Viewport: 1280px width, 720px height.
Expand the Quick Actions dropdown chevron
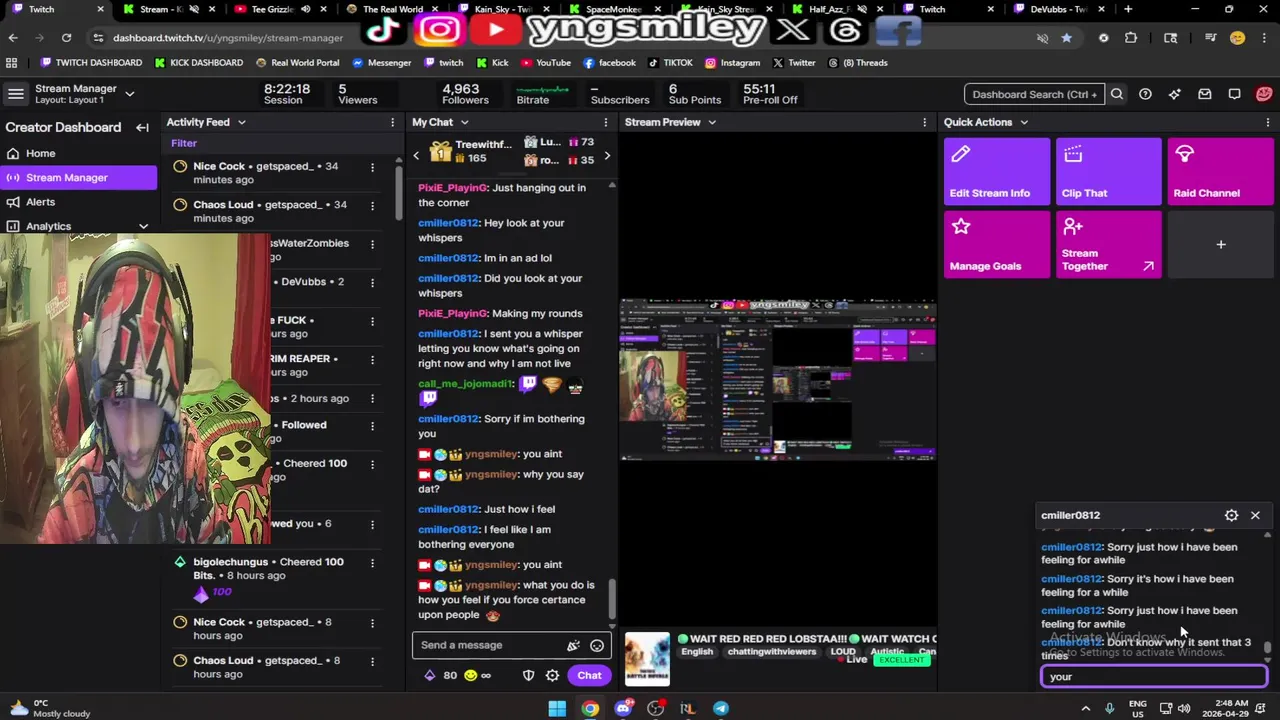[x=1023, y=122]
